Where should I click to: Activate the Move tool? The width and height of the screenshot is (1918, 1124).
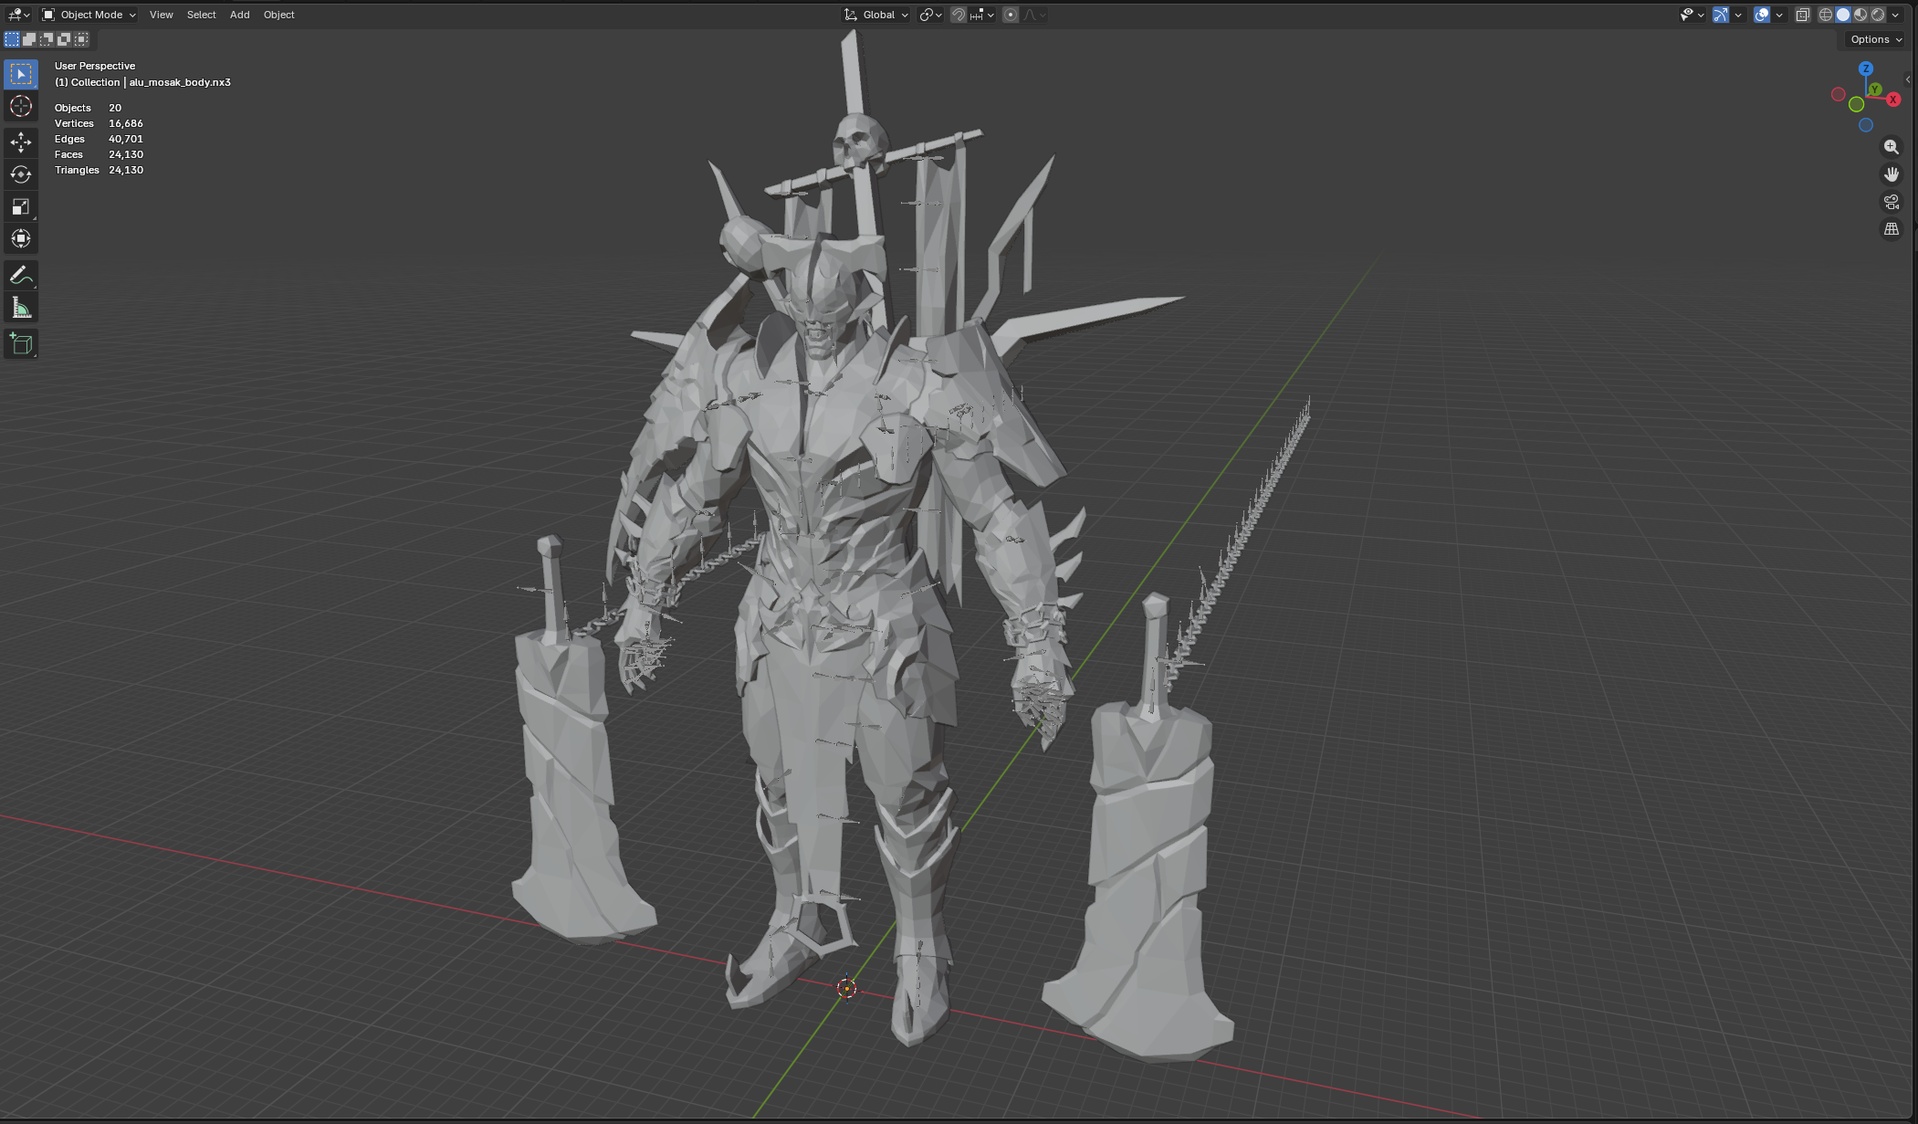click(21, 142)
